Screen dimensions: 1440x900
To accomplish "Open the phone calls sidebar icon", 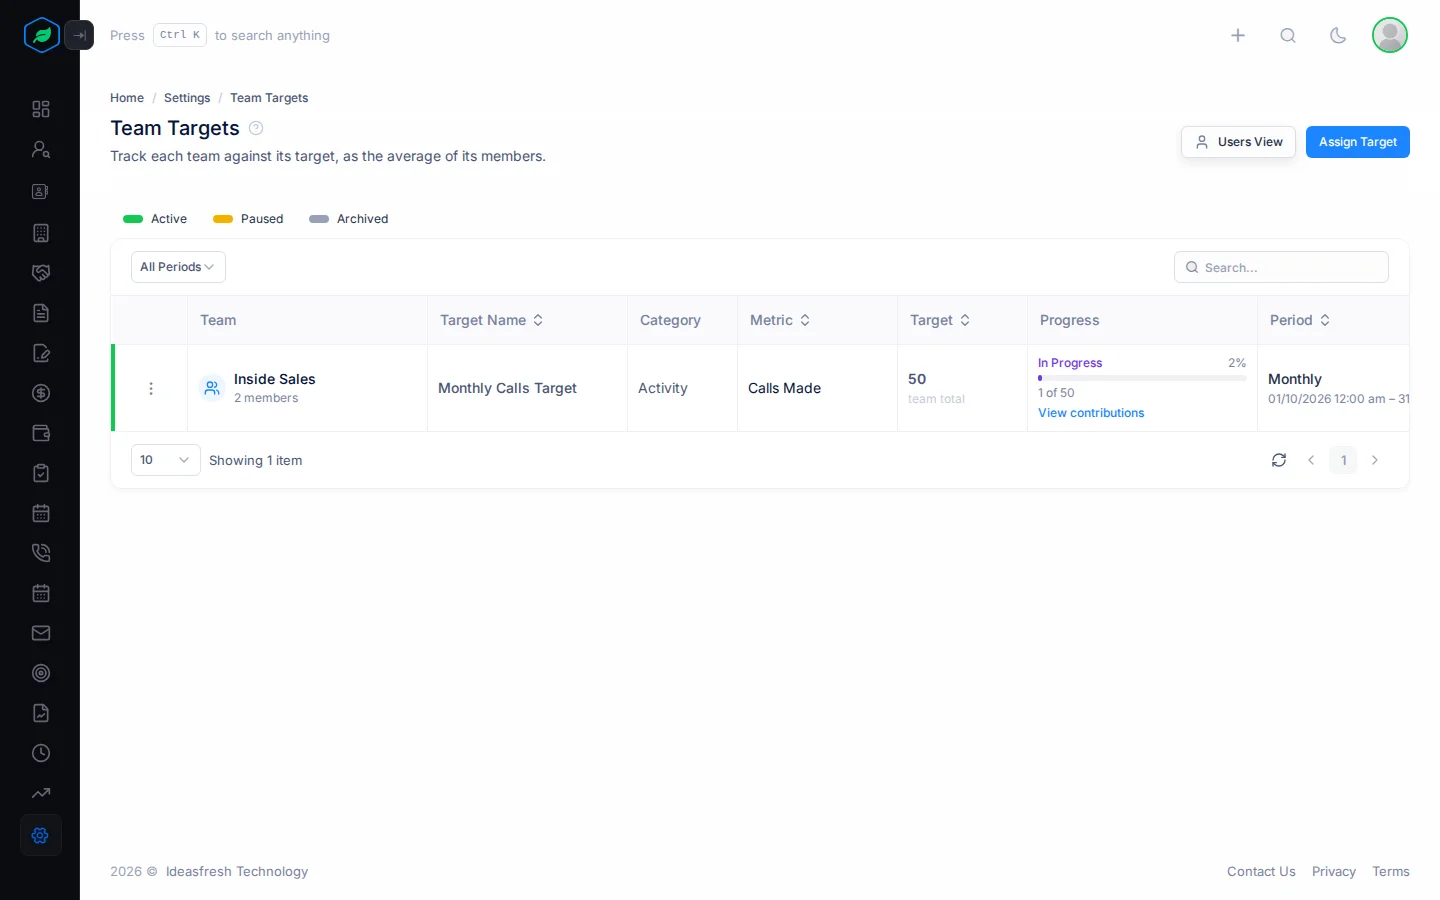I will [41, 553].
